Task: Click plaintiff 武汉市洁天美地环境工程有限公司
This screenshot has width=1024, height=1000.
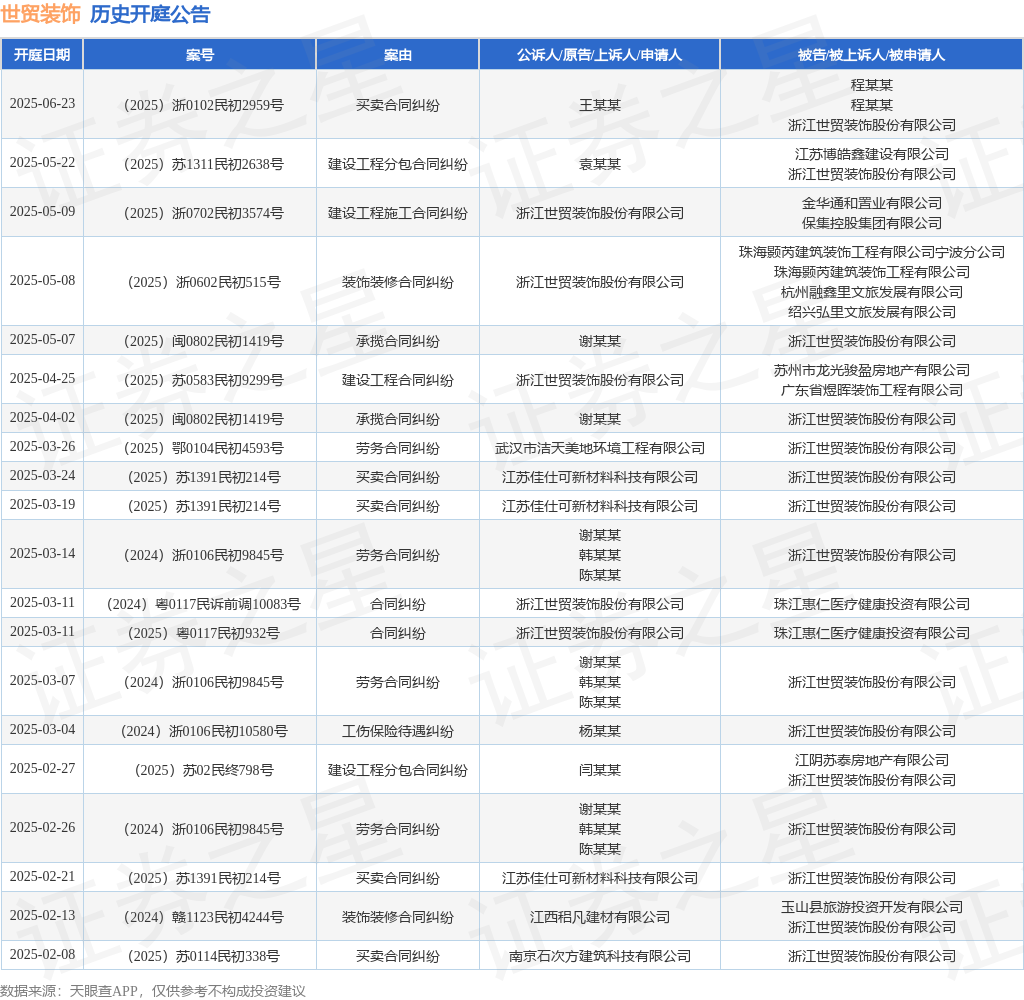Action: point(600,448)
